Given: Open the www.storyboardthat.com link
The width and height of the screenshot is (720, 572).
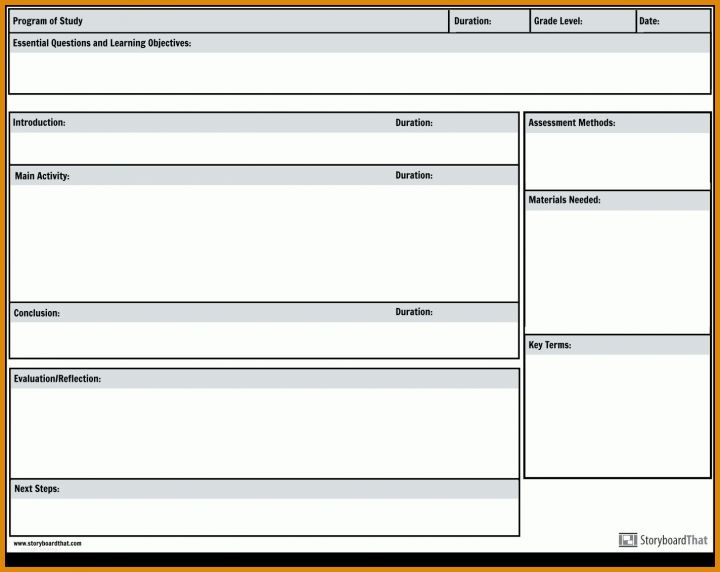Looking at the screenshot, I should [47, 544].
